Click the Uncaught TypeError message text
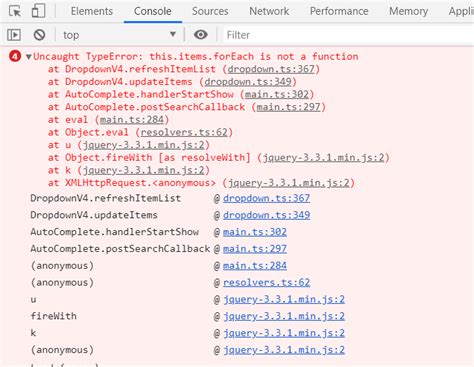This screenshot has height=367, width=474. pyautogui.click(x=196, y=56)
